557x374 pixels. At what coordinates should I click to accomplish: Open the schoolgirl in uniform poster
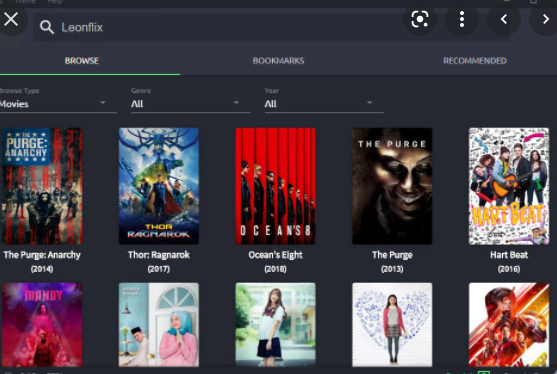[x=275, y=325]
